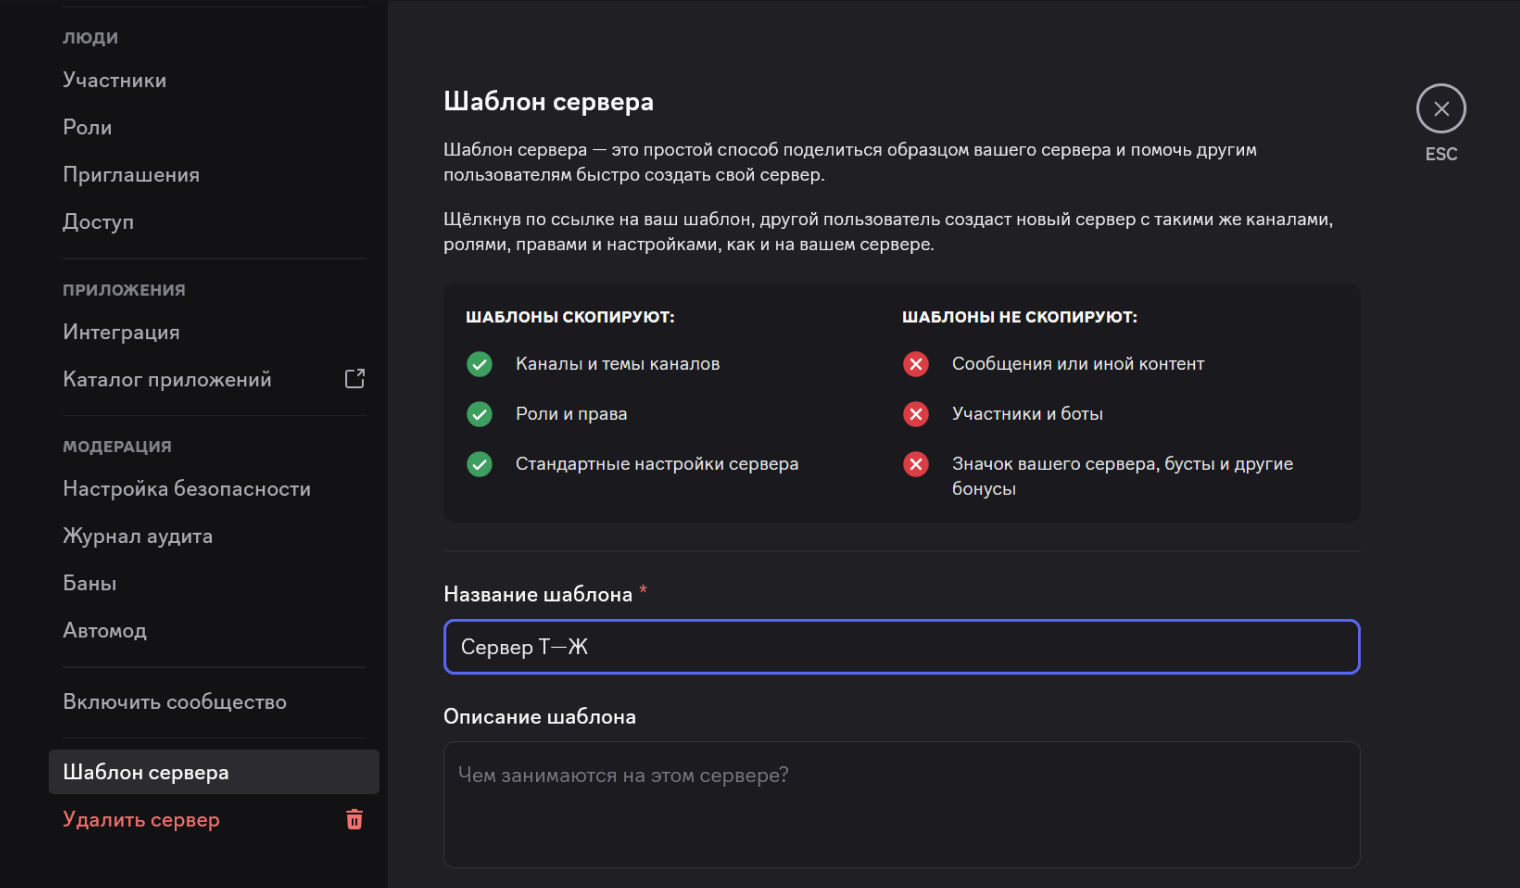Open Настройка безопасности moderation page
The image size is (1520, 888).
point(187,489)
